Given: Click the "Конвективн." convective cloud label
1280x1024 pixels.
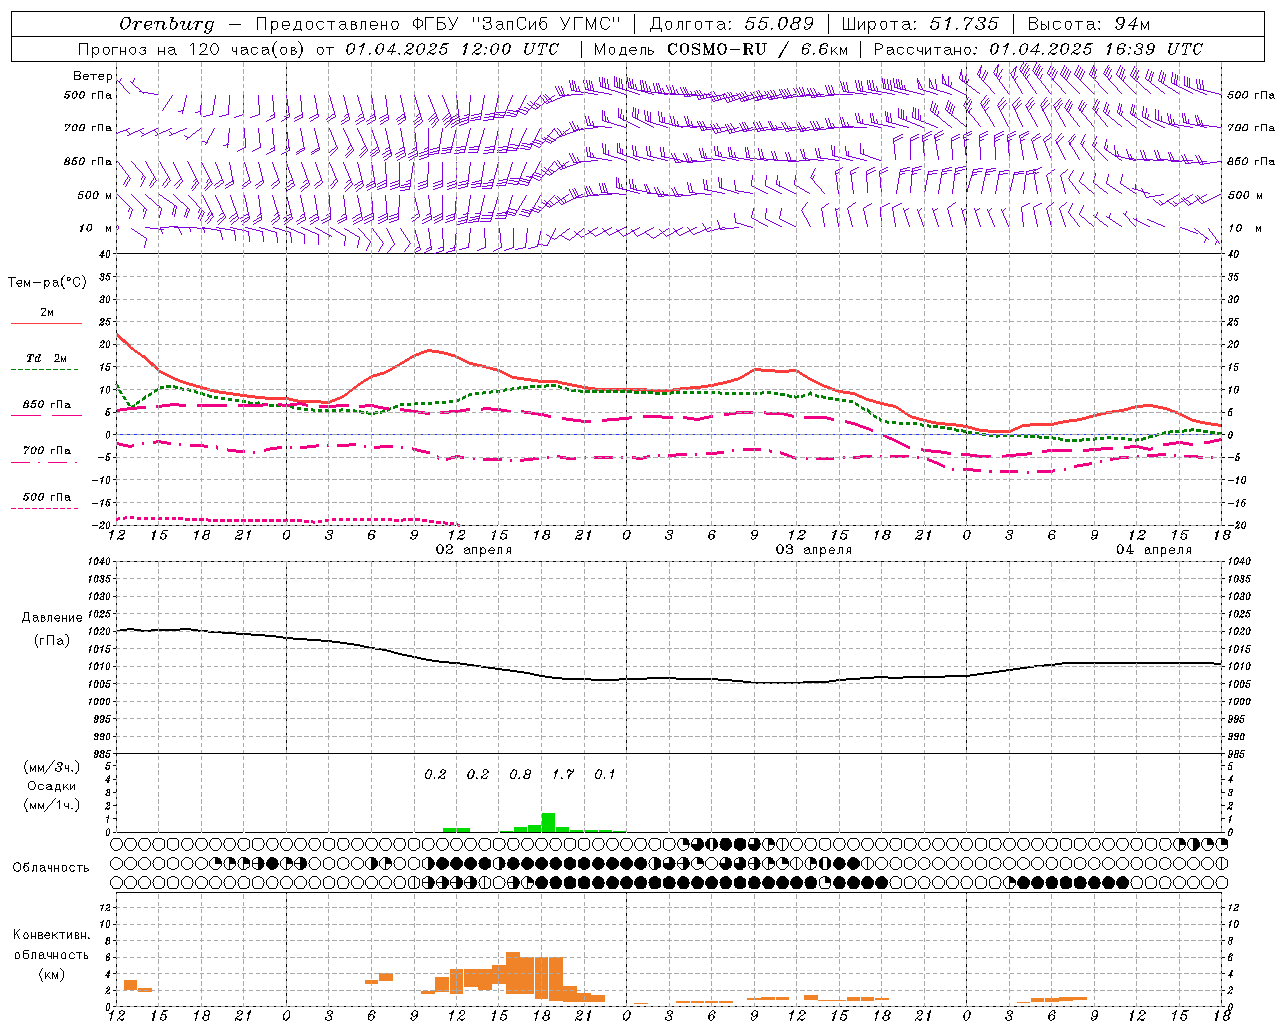Looking at the screenshot, I should tap(52, 935).
